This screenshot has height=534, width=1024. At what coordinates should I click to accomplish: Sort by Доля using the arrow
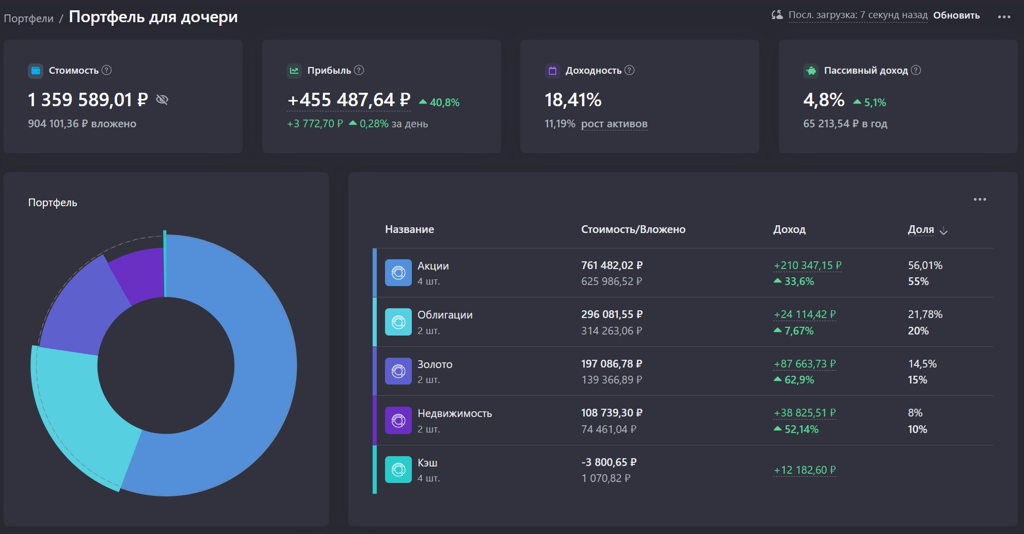pos(943,230)
